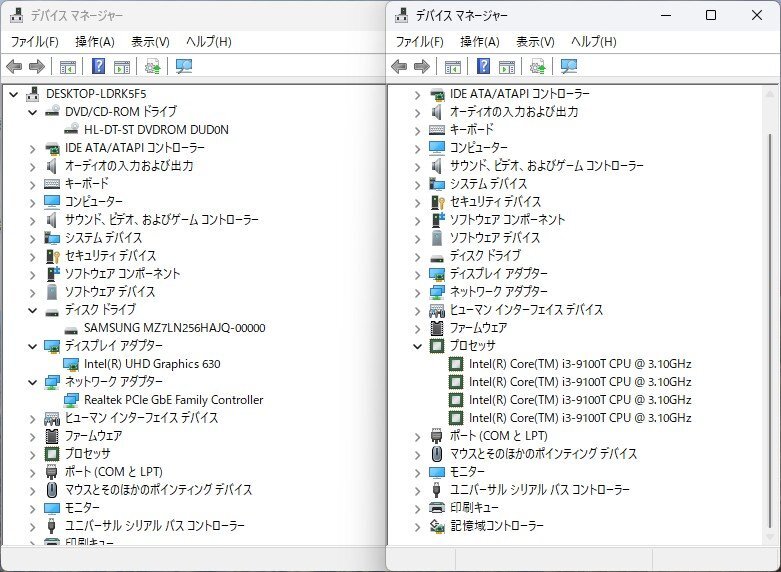This screenshot has height=572, width=781.
Task: Click Back arrow in right window toolbar
Action: tap(399, 66)
